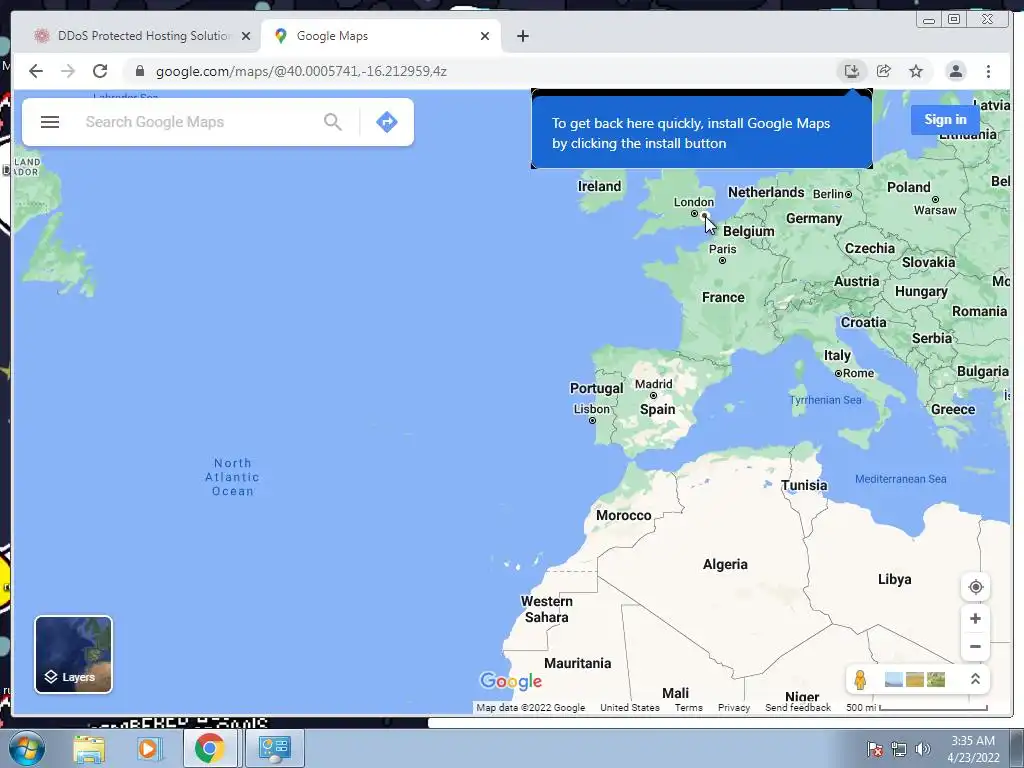This screenshot has width=1024, height=768.
Task: Click the Paris city label
Action: click(722, 249)
